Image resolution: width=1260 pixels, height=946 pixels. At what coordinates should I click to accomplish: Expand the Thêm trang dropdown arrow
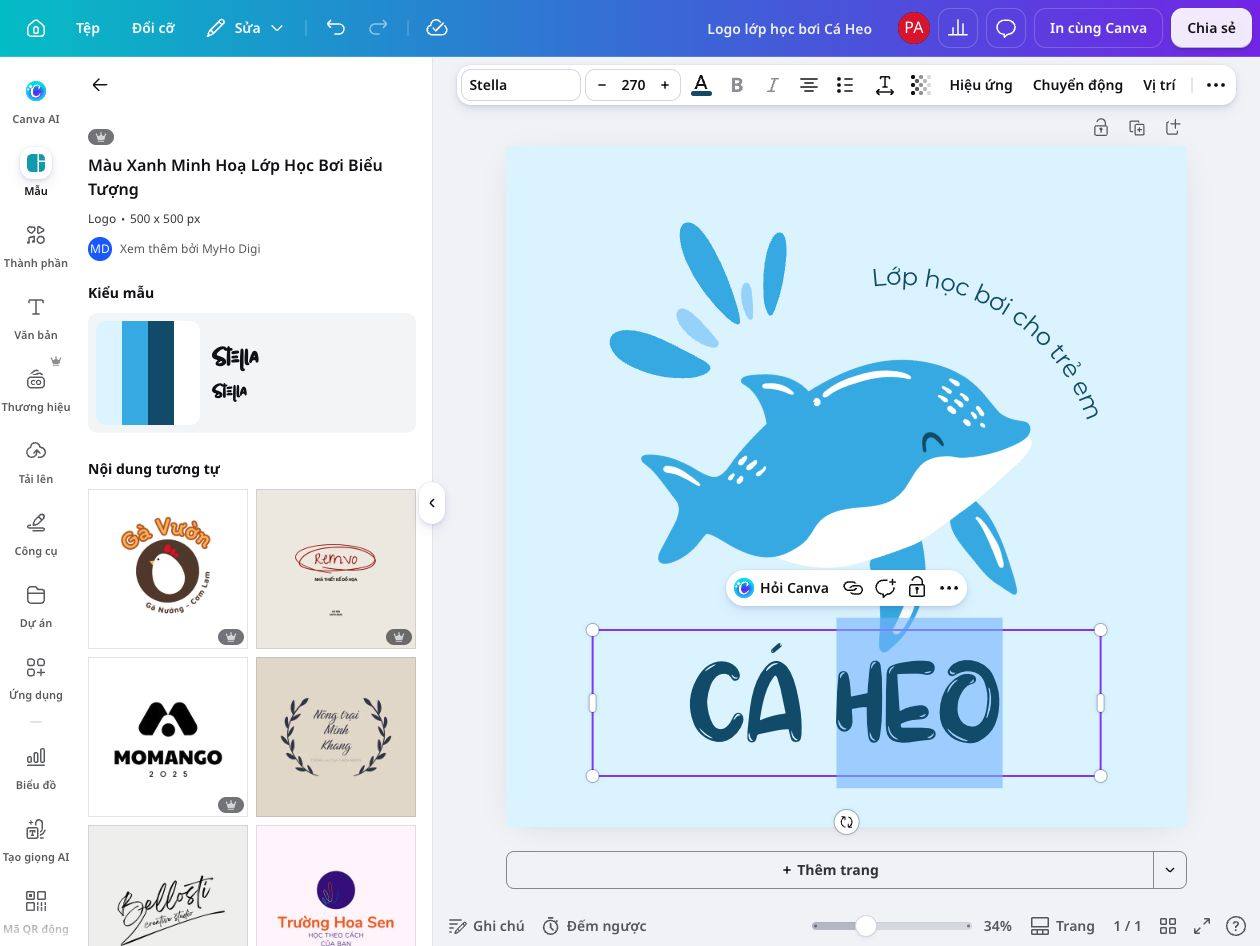coord(1170,870)
